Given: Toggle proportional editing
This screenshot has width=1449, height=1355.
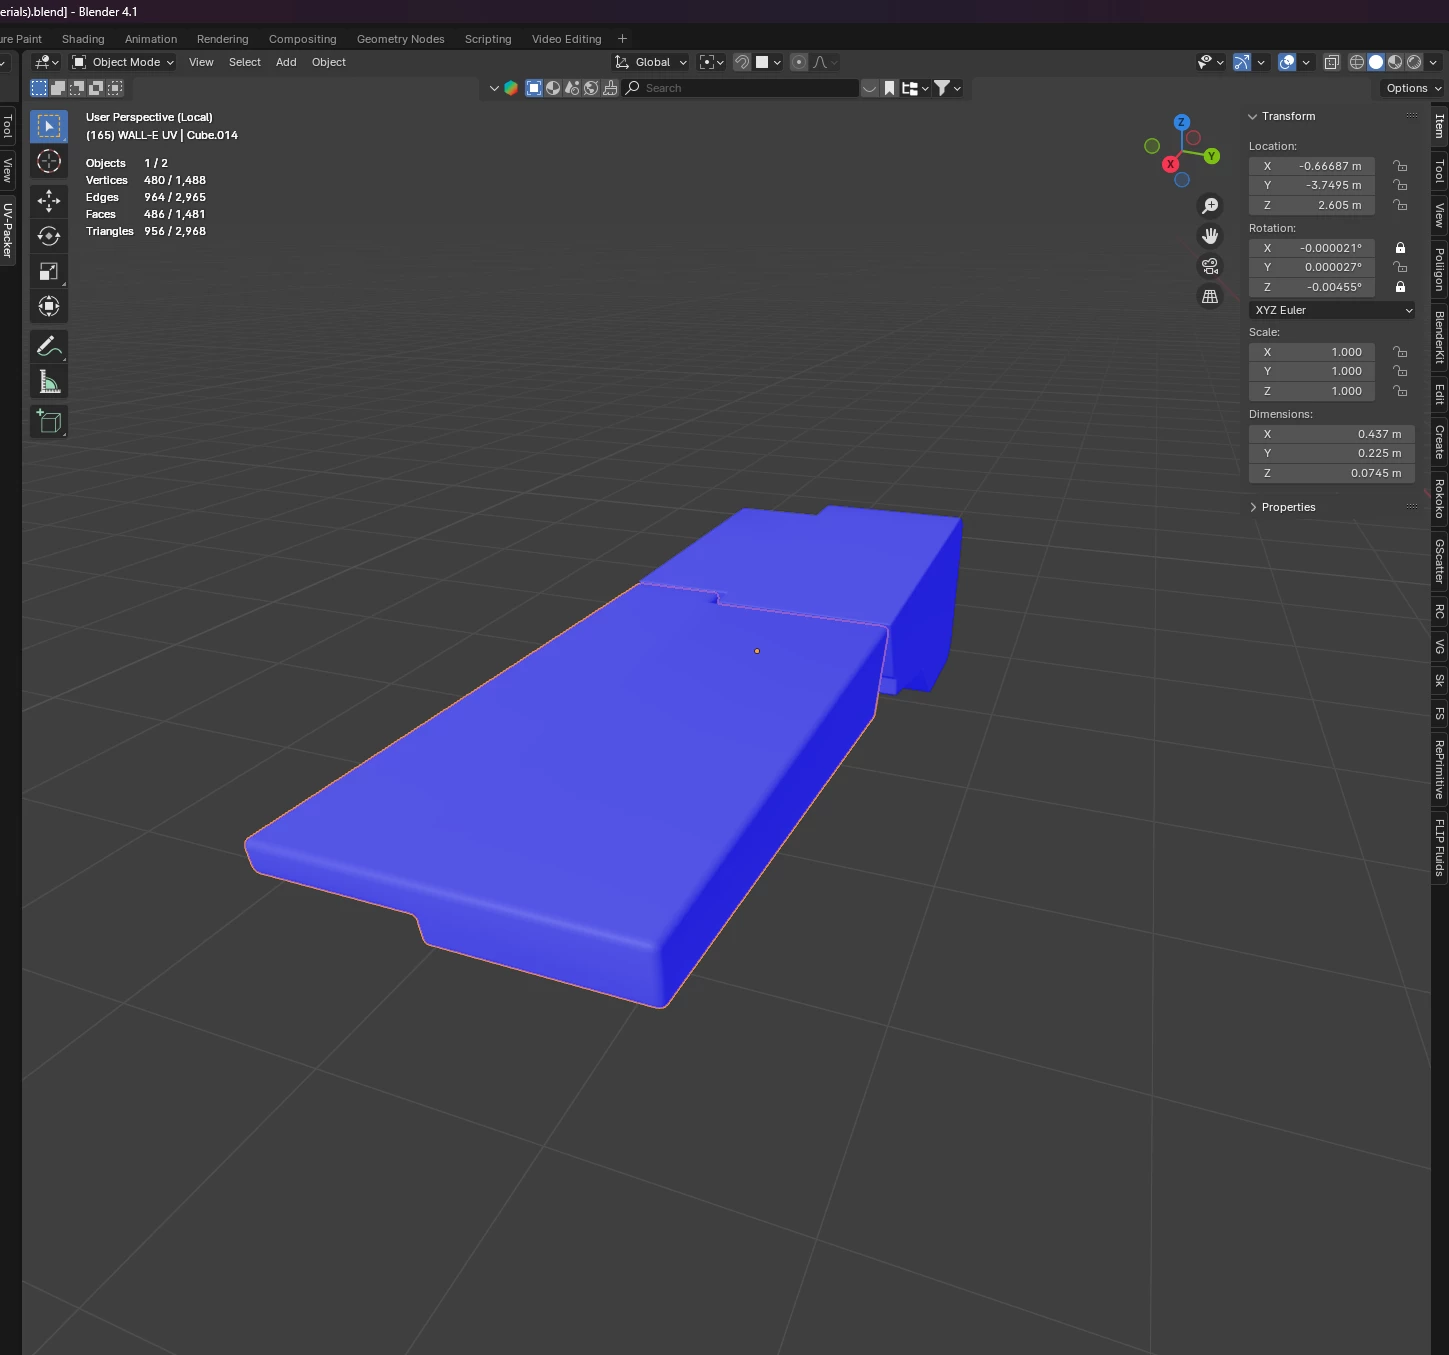Looking at the screenshot, I should [x=799, y=62].
